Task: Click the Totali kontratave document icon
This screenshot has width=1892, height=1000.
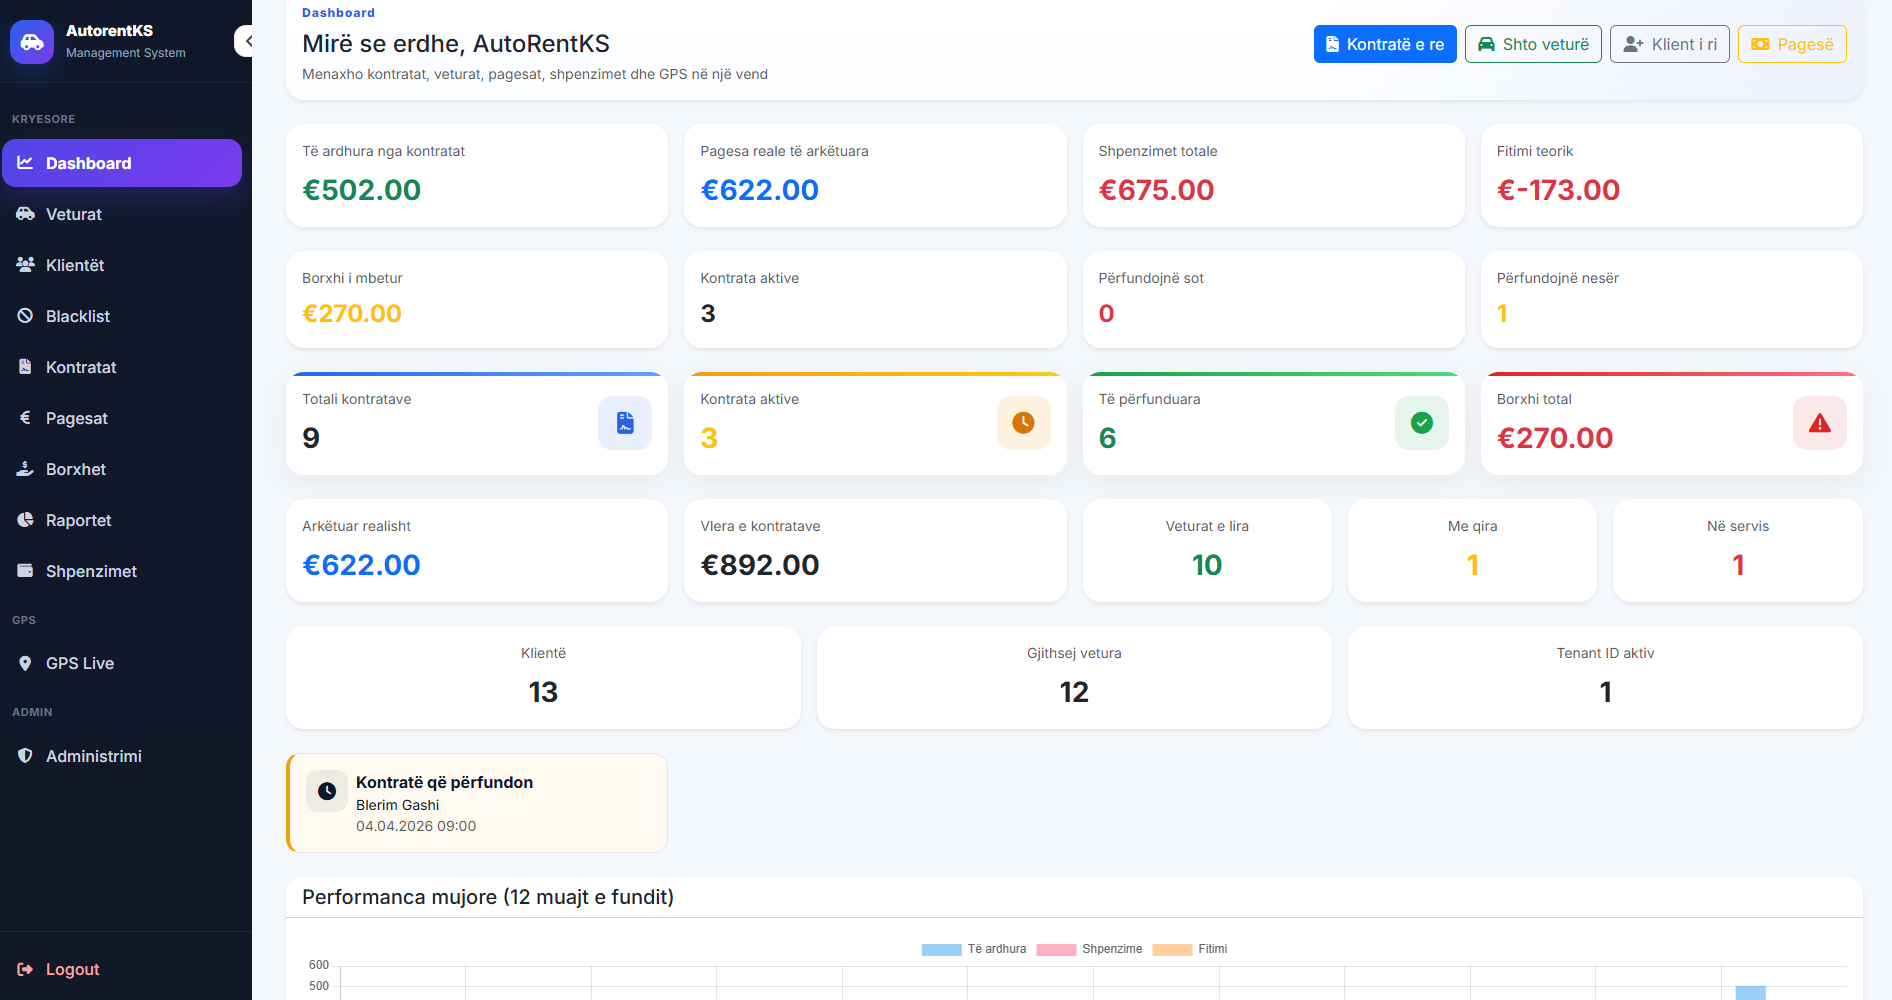Action: pyautogui.click(x=625, y=423)
